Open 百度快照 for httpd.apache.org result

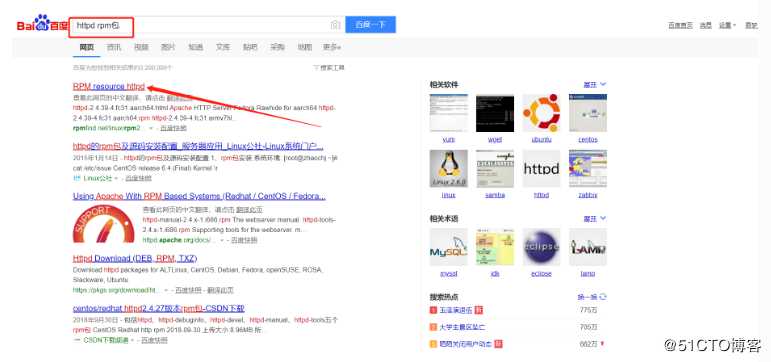point(244,240)
